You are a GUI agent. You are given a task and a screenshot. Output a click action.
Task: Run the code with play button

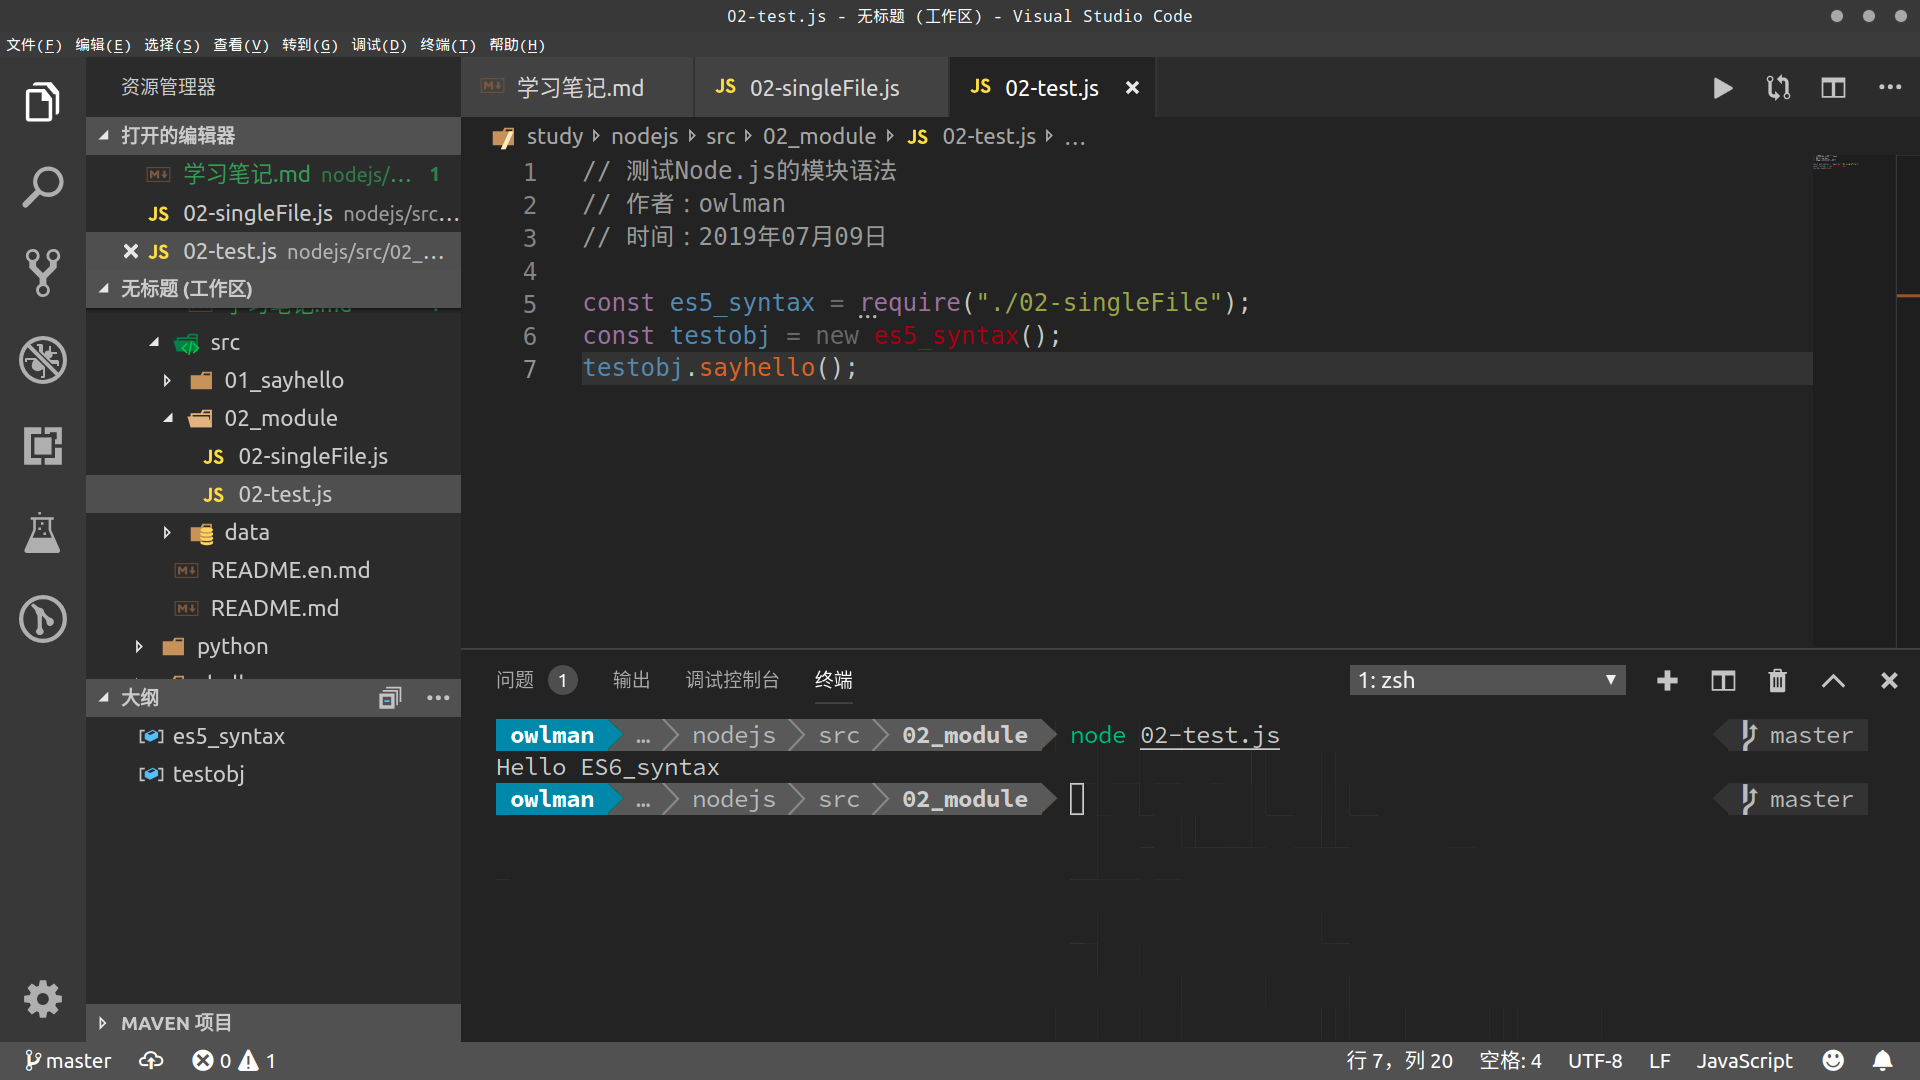1722,88
